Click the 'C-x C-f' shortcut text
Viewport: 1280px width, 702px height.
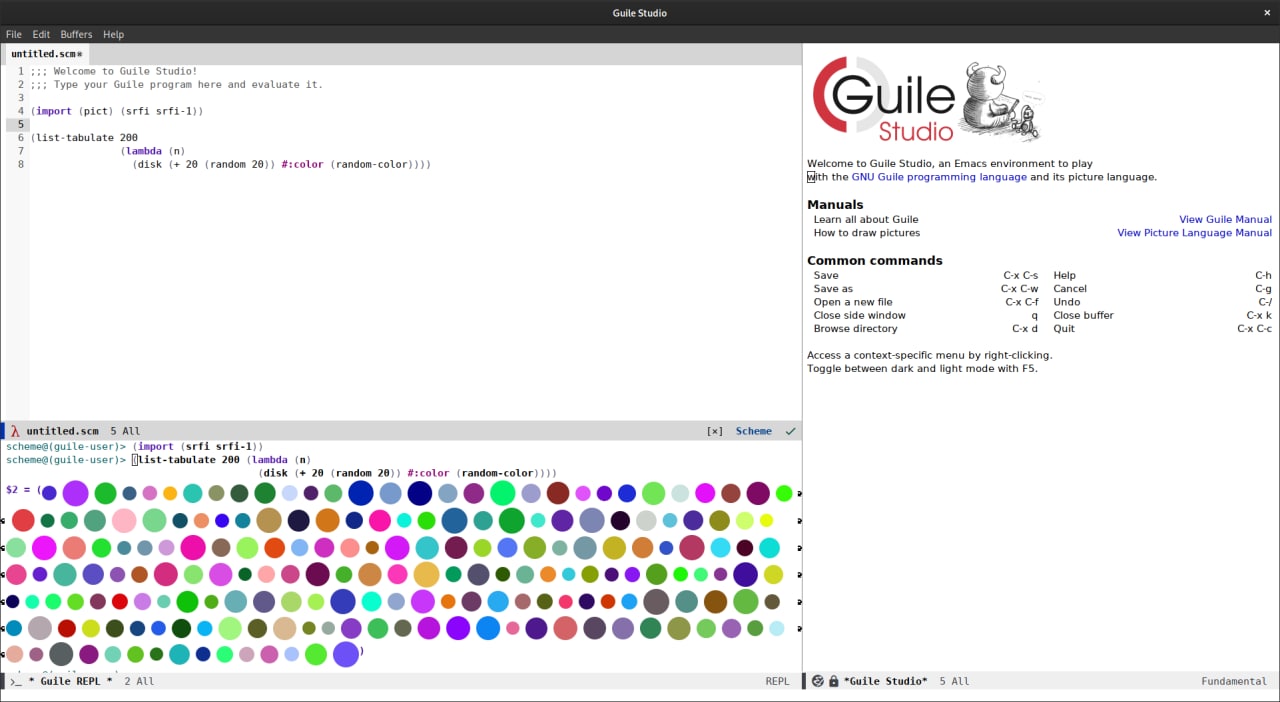[x=1022, y=302]
